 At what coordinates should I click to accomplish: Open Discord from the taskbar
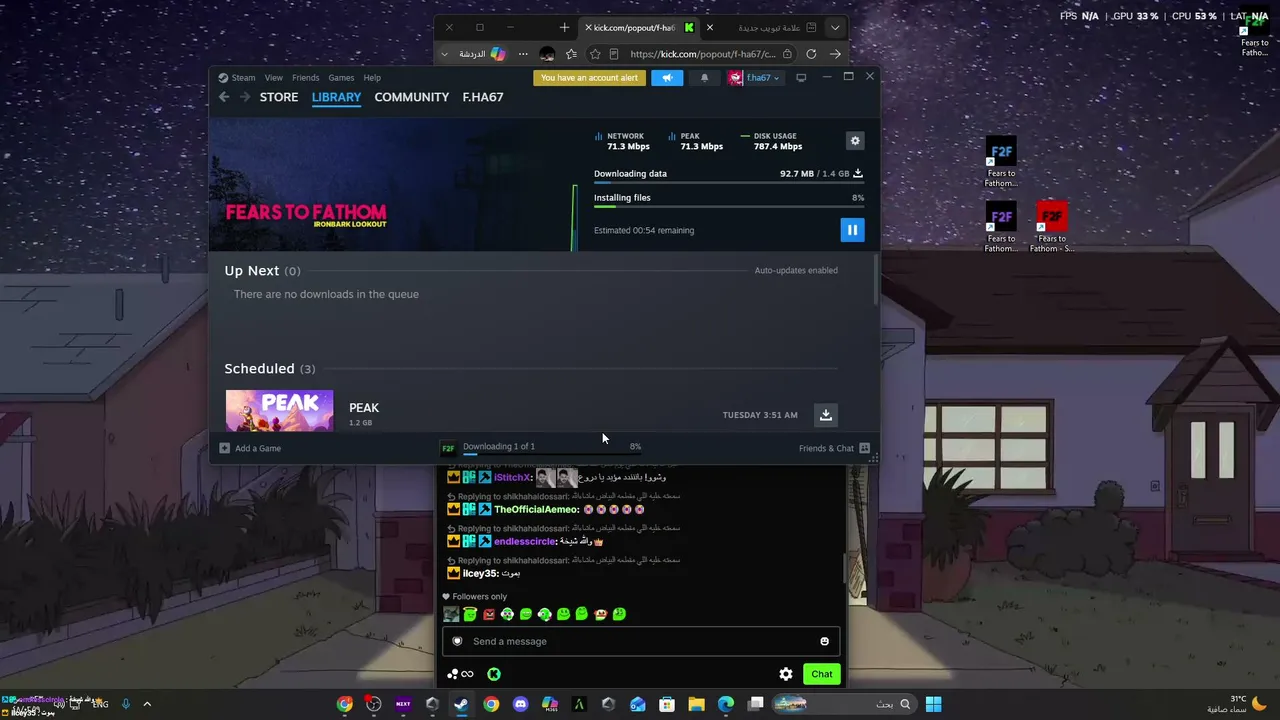(520, 704)
